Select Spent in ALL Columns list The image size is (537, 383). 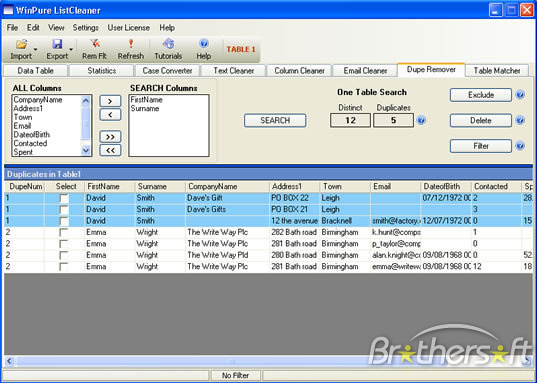[23, 152]
